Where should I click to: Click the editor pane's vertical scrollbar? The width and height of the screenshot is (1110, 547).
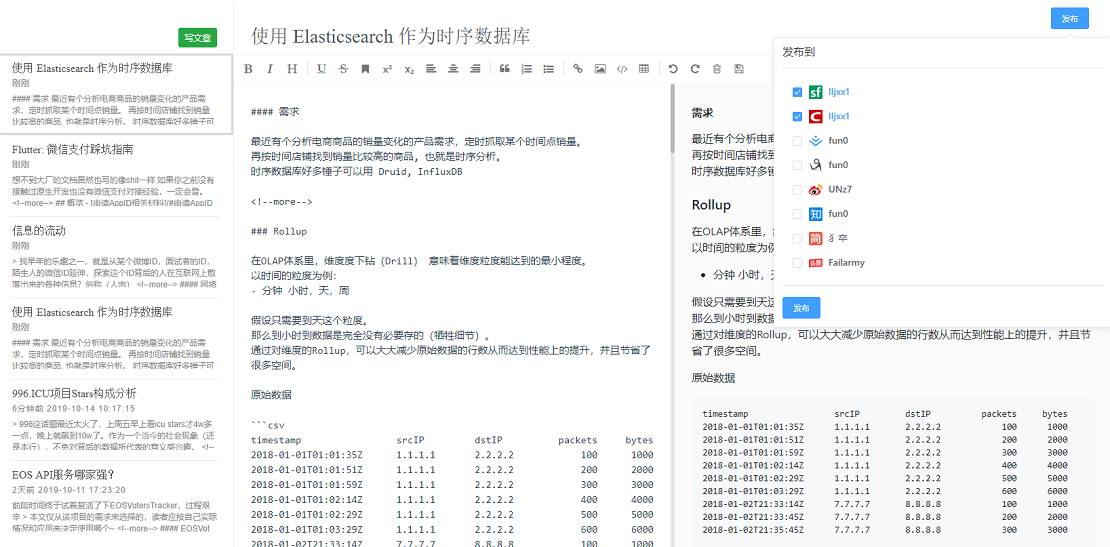coord(672,120)
